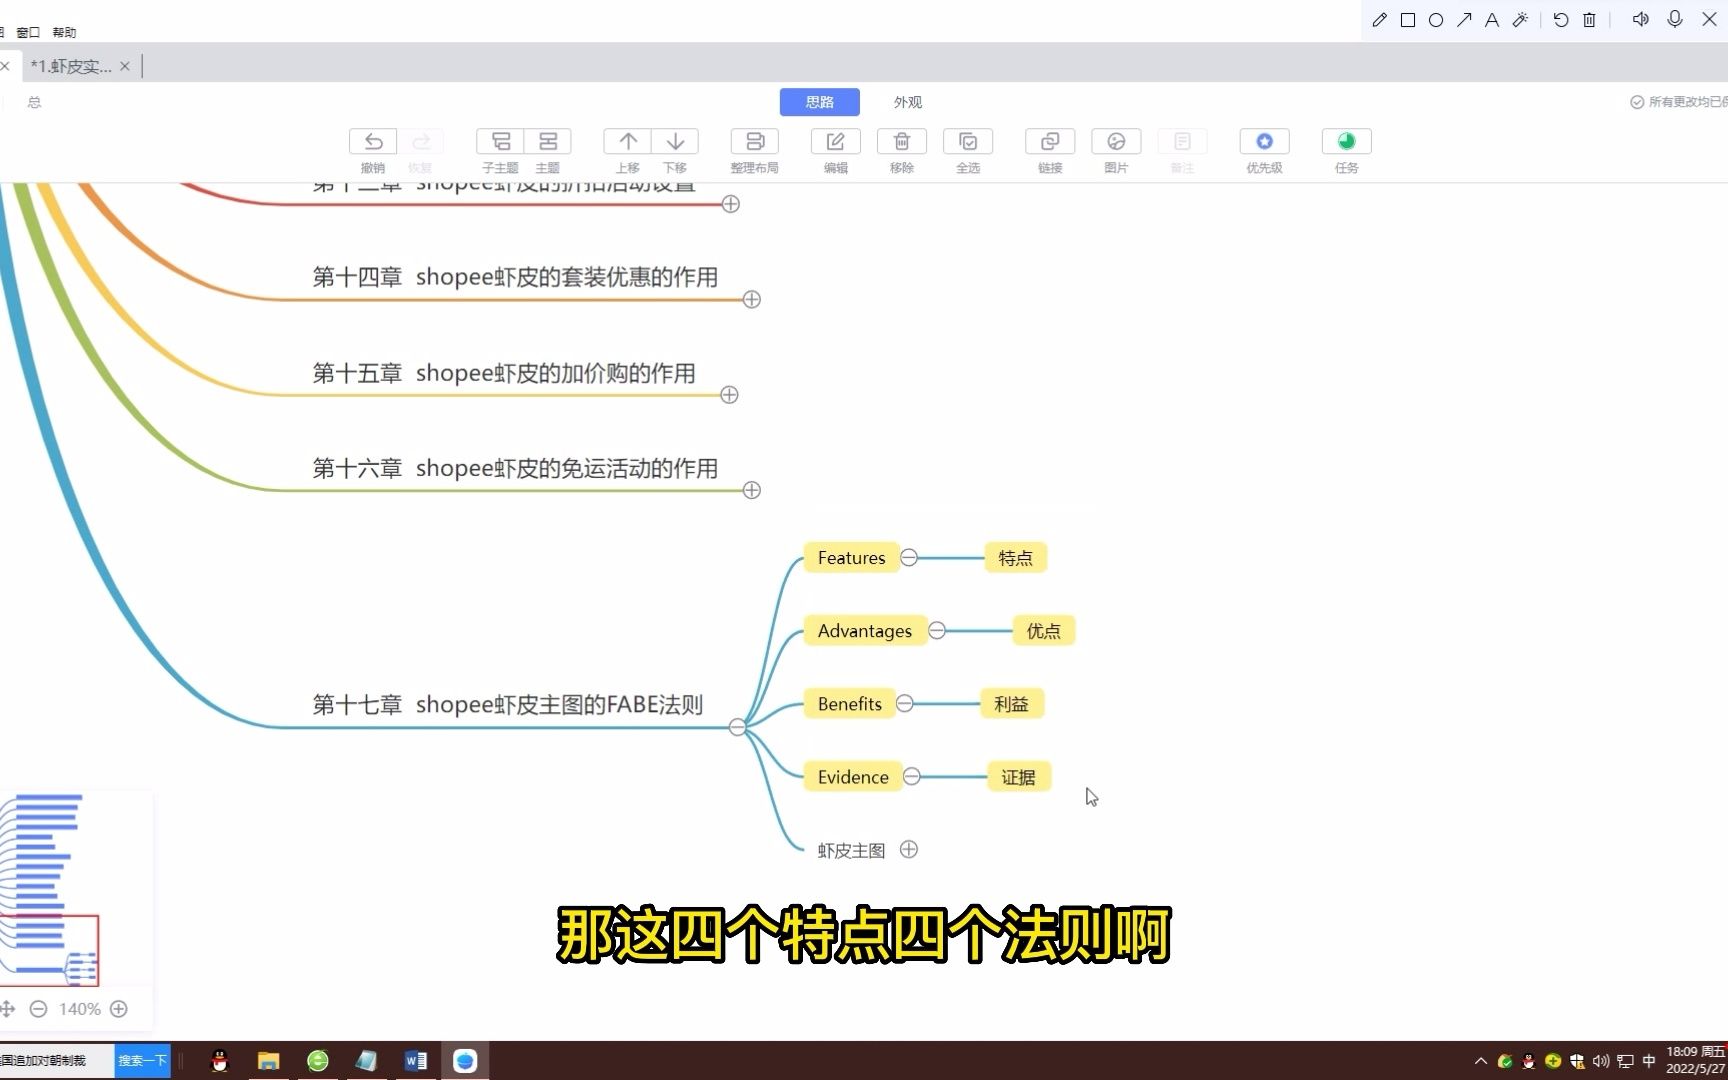
Task: Click the 编辑 edit icon
Action: 836,141
